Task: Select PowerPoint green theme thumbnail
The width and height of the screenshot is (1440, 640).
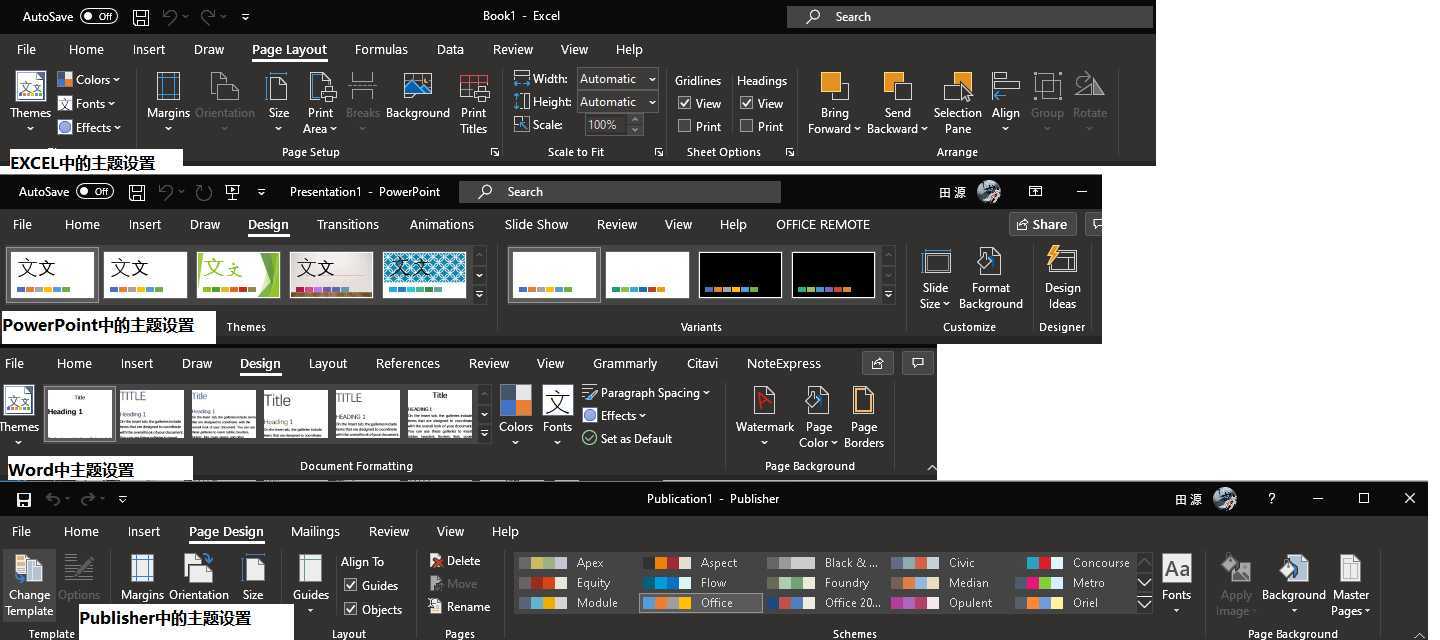Action: (x=238, y=275)
